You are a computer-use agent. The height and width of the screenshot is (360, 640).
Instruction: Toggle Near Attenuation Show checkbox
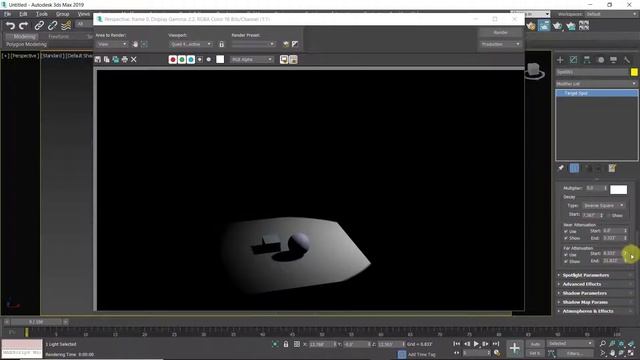tap(566, 238)
